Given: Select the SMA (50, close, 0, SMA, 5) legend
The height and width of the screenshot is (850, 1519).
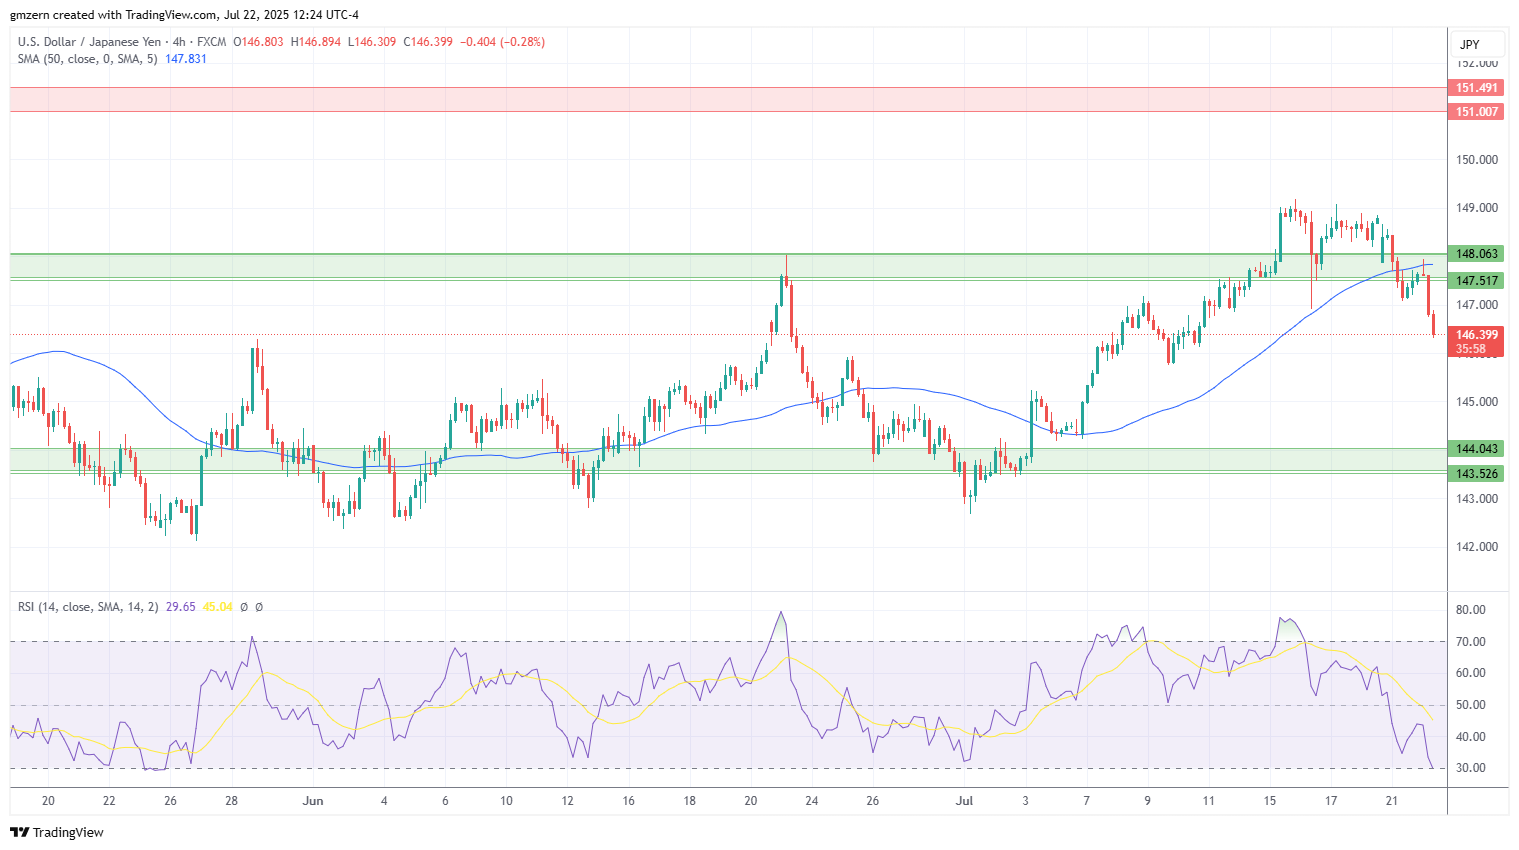Looking at the screenshot, I should [x=87, y=59].
